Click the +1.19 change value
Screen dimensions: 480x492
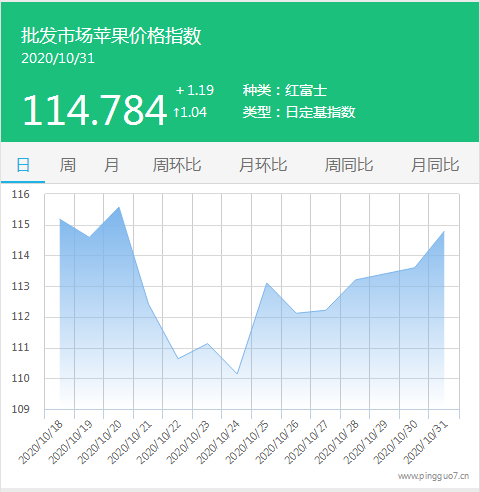tap(195, 90)
